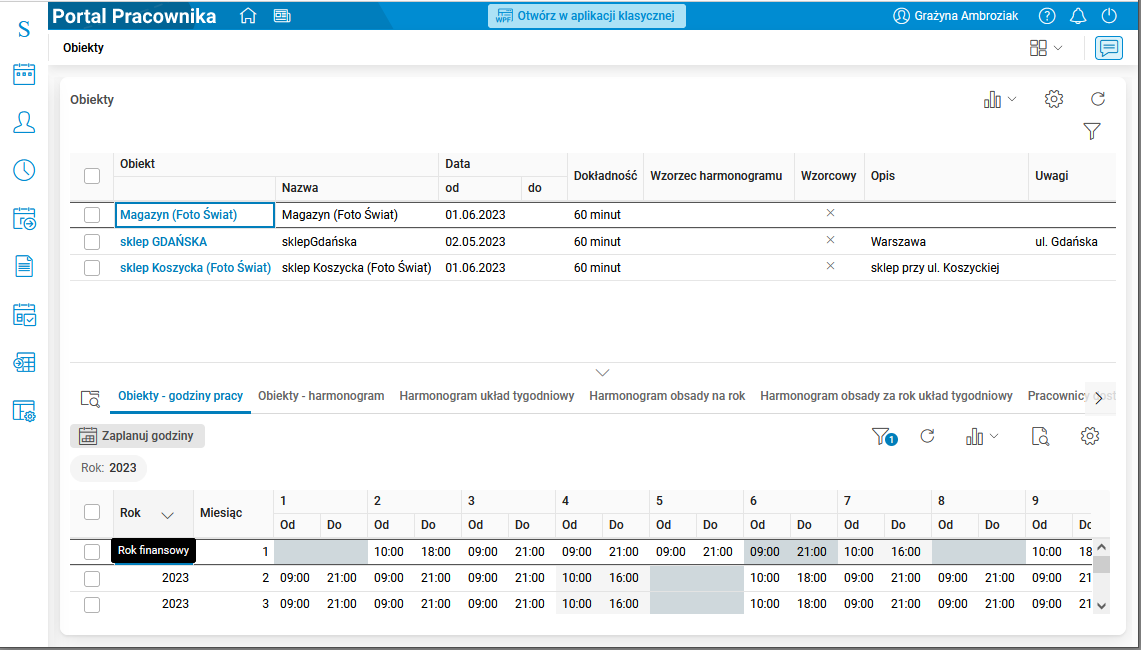Click Zaplanuj godziny button
The height and width of the screenshot is (650, 1141).
coord(138,436)
